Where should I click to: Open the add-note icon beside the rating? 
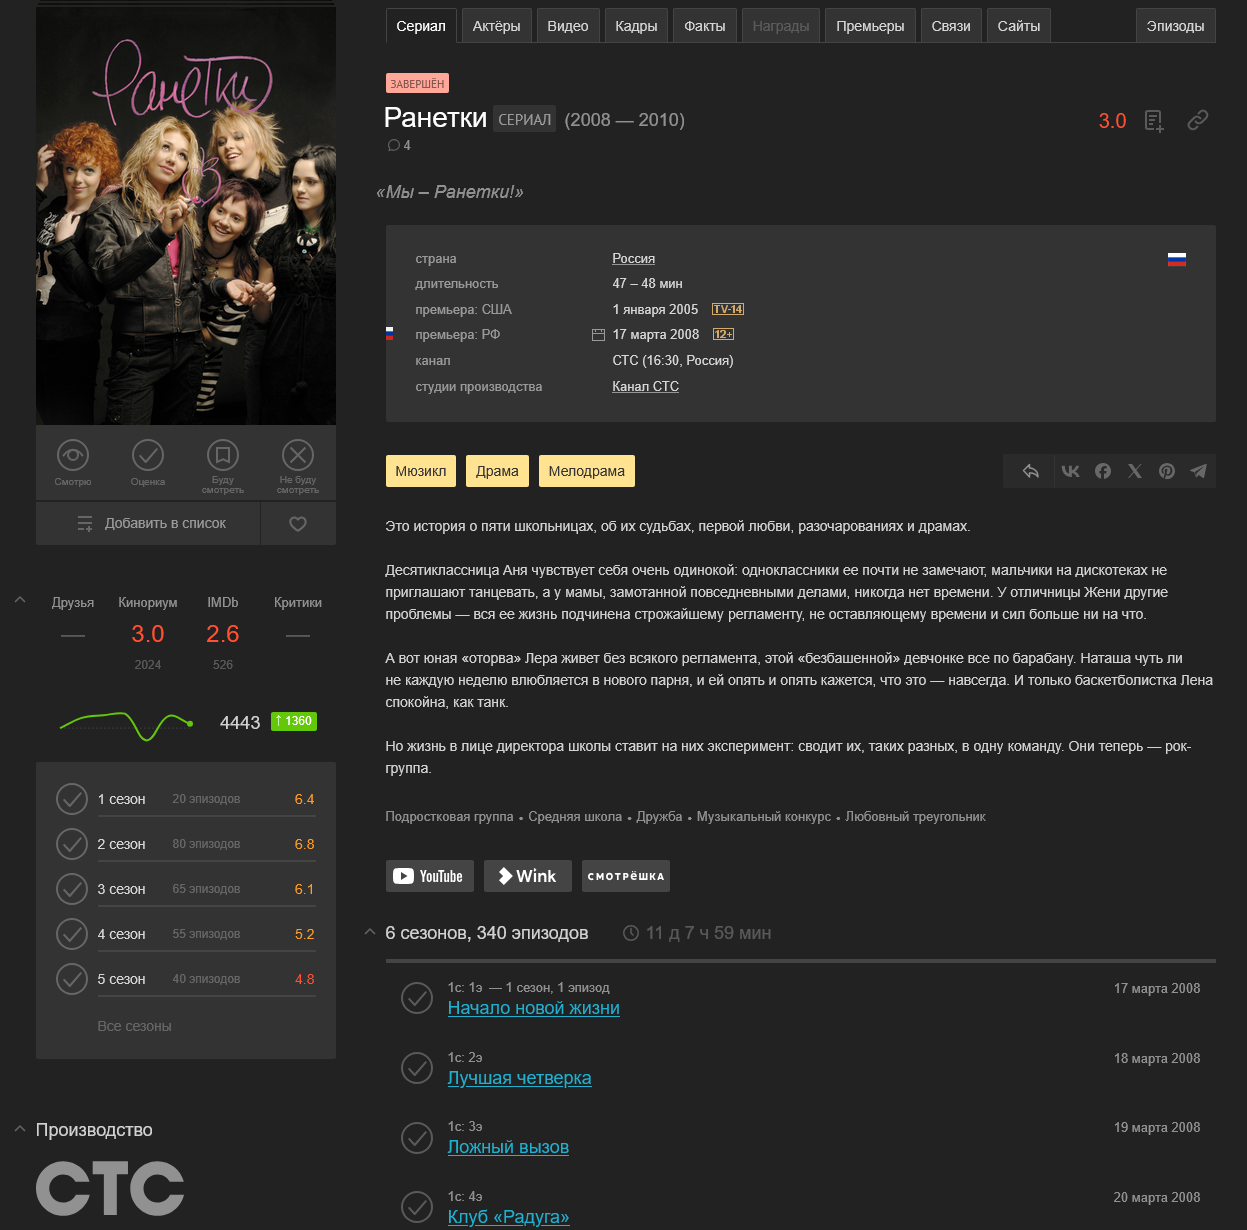coord(1154,121)
